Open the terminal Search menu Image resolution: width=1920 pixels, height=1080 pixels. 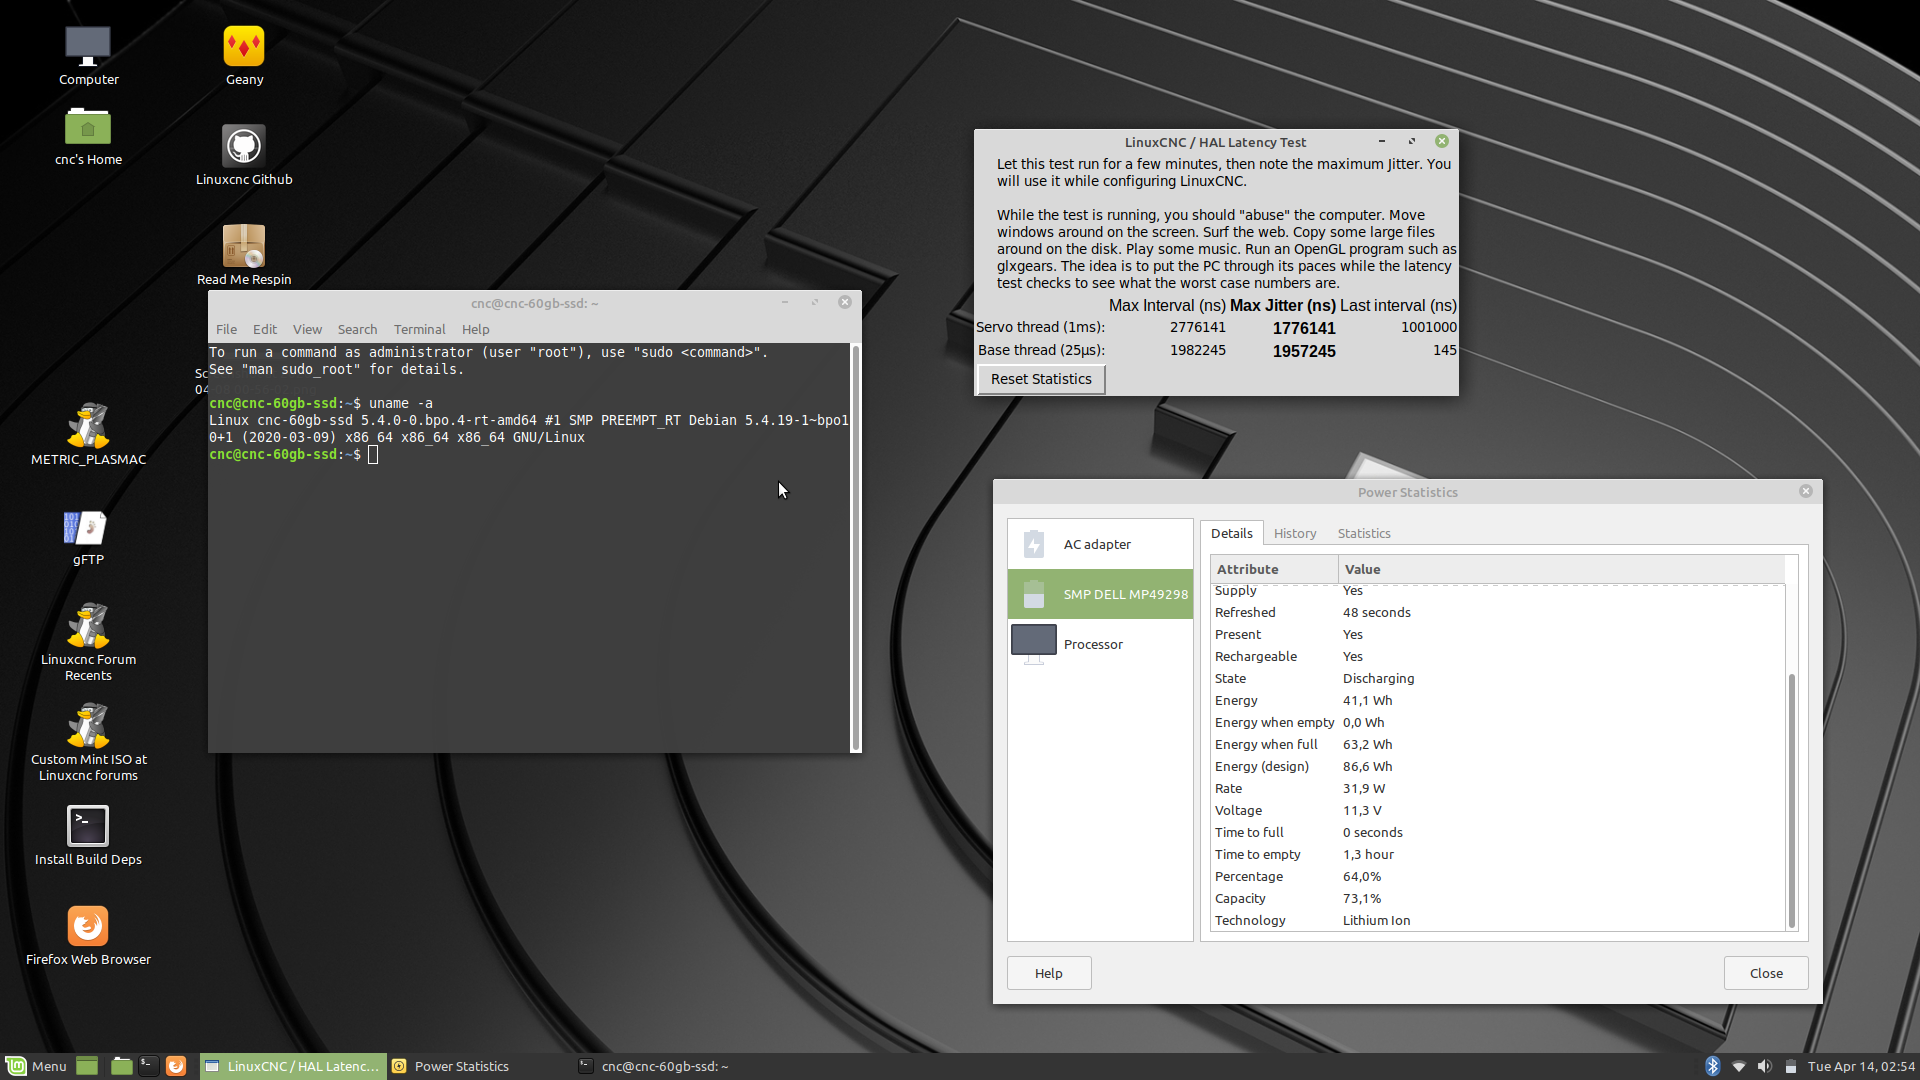[357, 329]
